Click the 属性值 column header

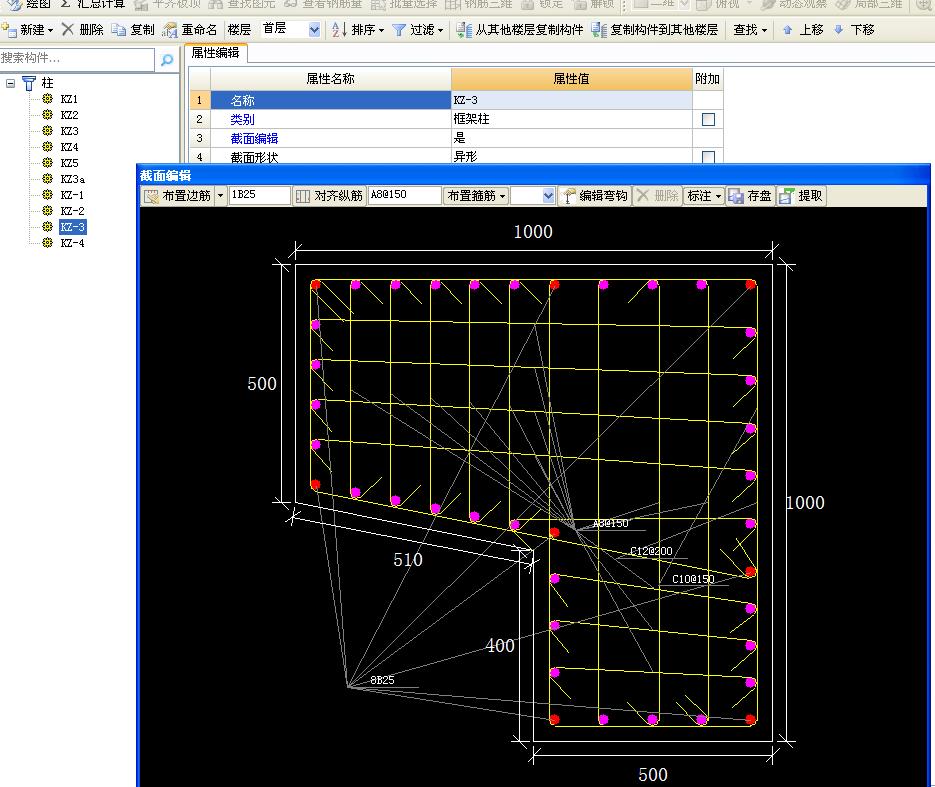[571, 79]
